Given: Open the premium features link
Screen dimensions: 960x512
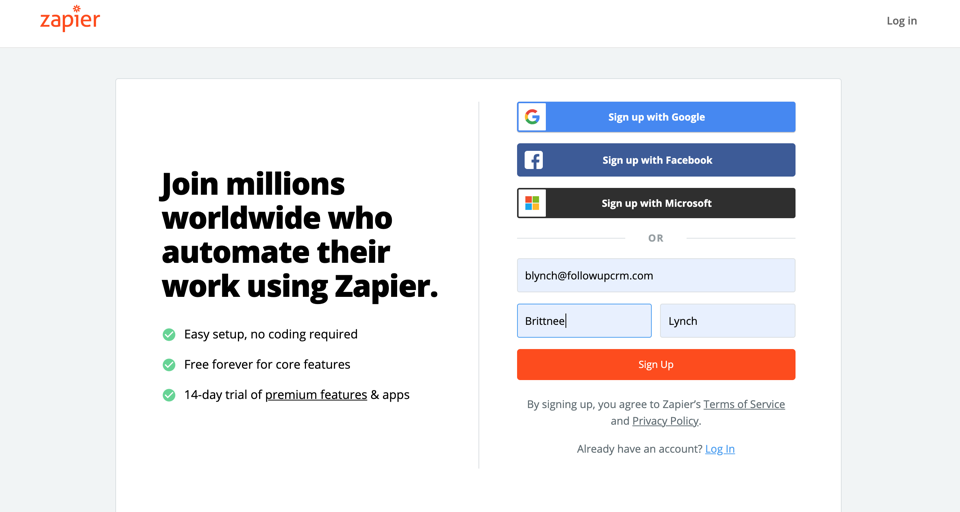Looking at the screenshot, I should pos(316,395).
